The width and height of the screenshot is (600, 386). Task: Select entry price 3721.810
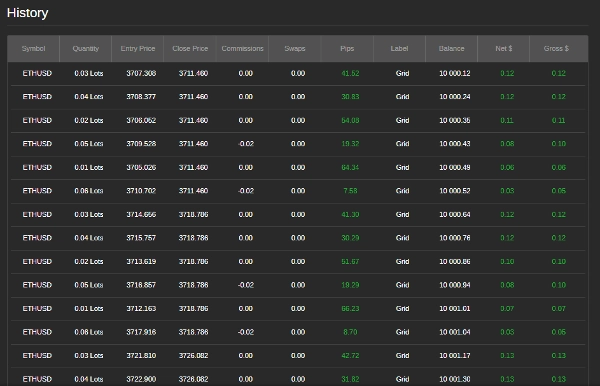pyautogui.click(x=141, y=355)
